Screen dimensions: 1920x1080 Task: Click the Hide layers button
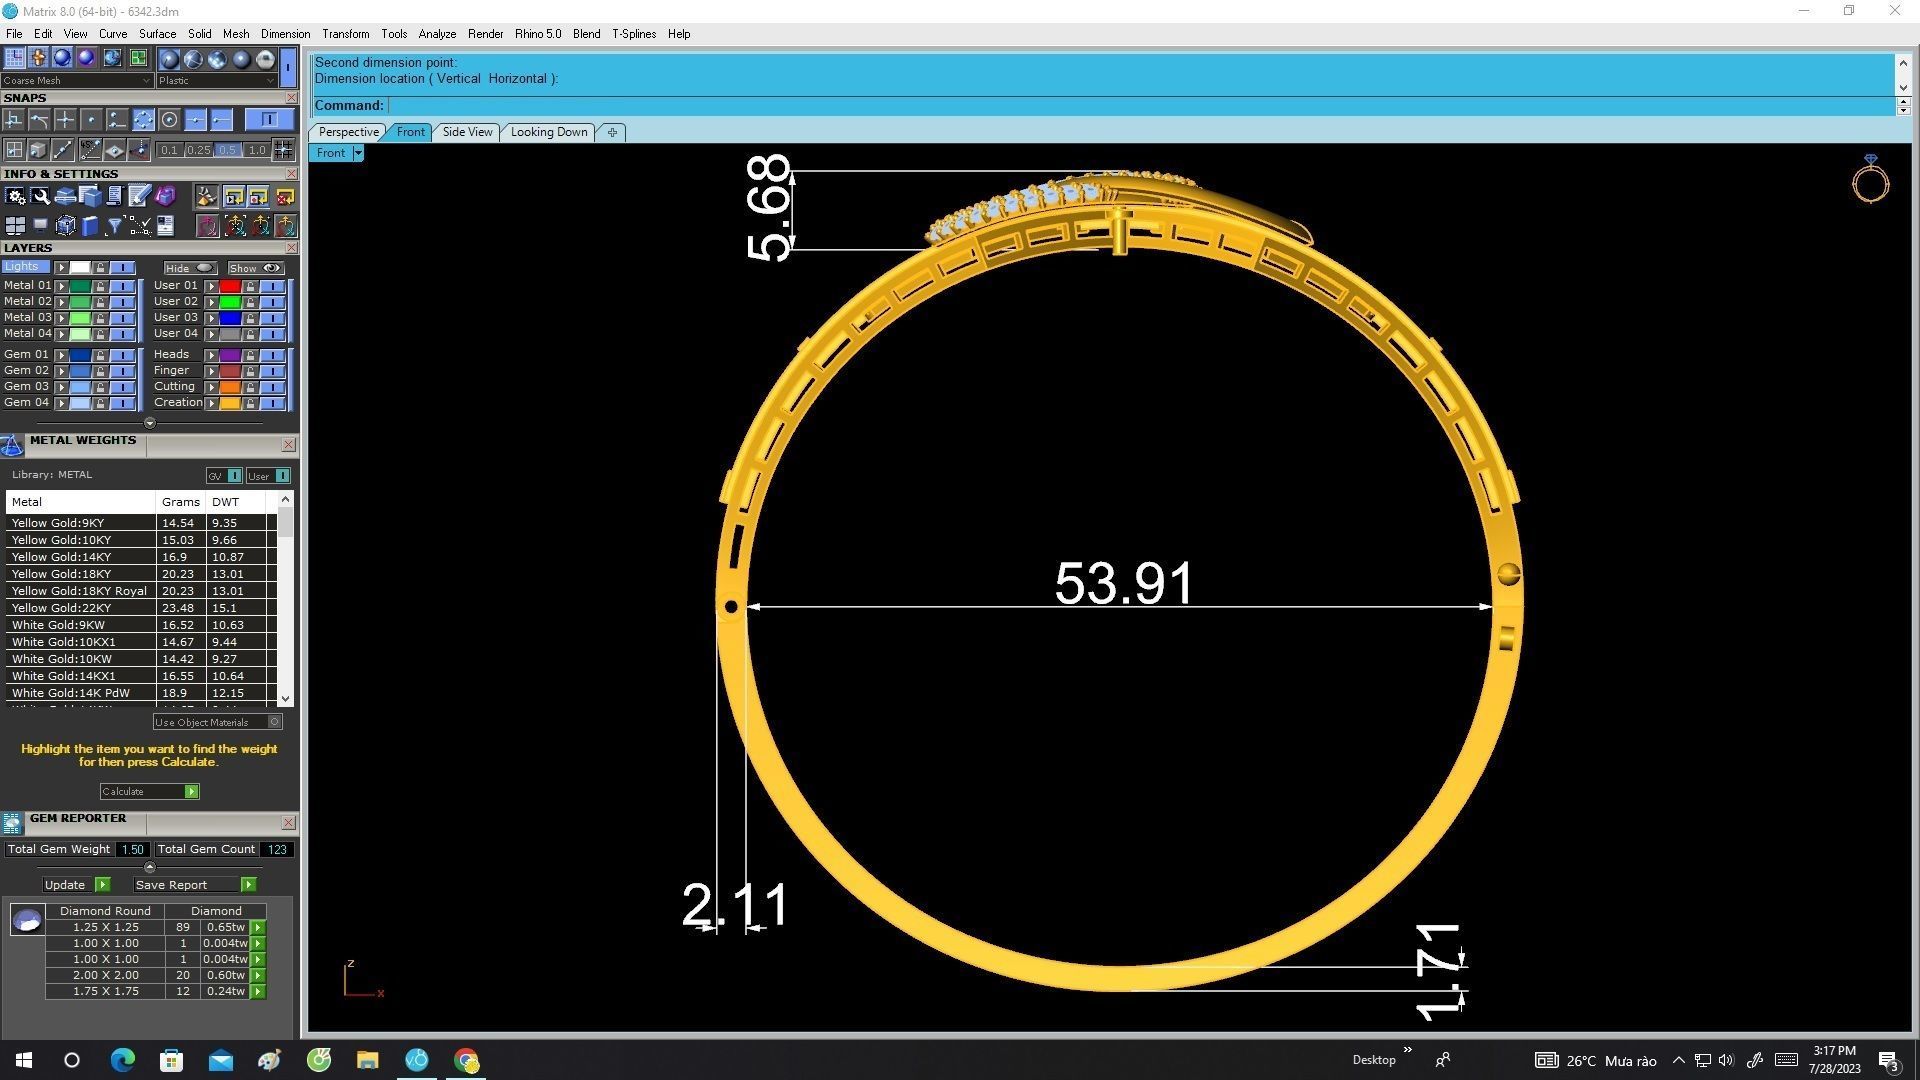click(x=190, y=268)
